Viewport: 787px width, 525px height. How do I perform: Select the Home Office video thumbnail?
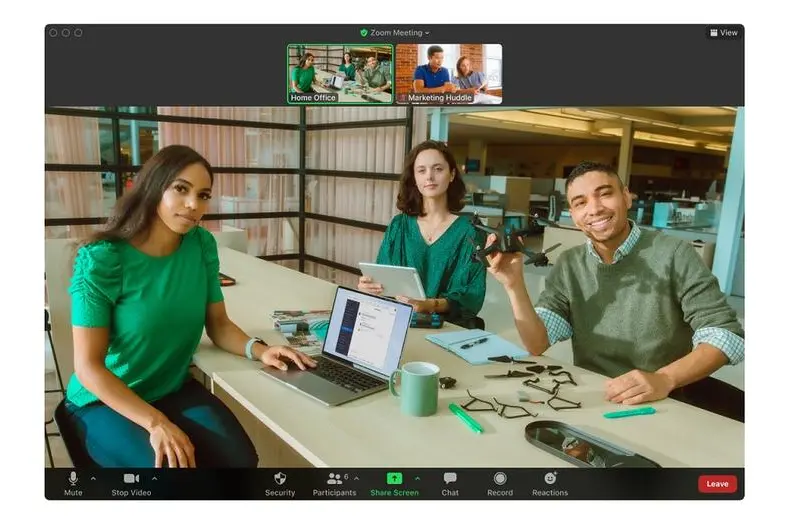click(340, 73)
